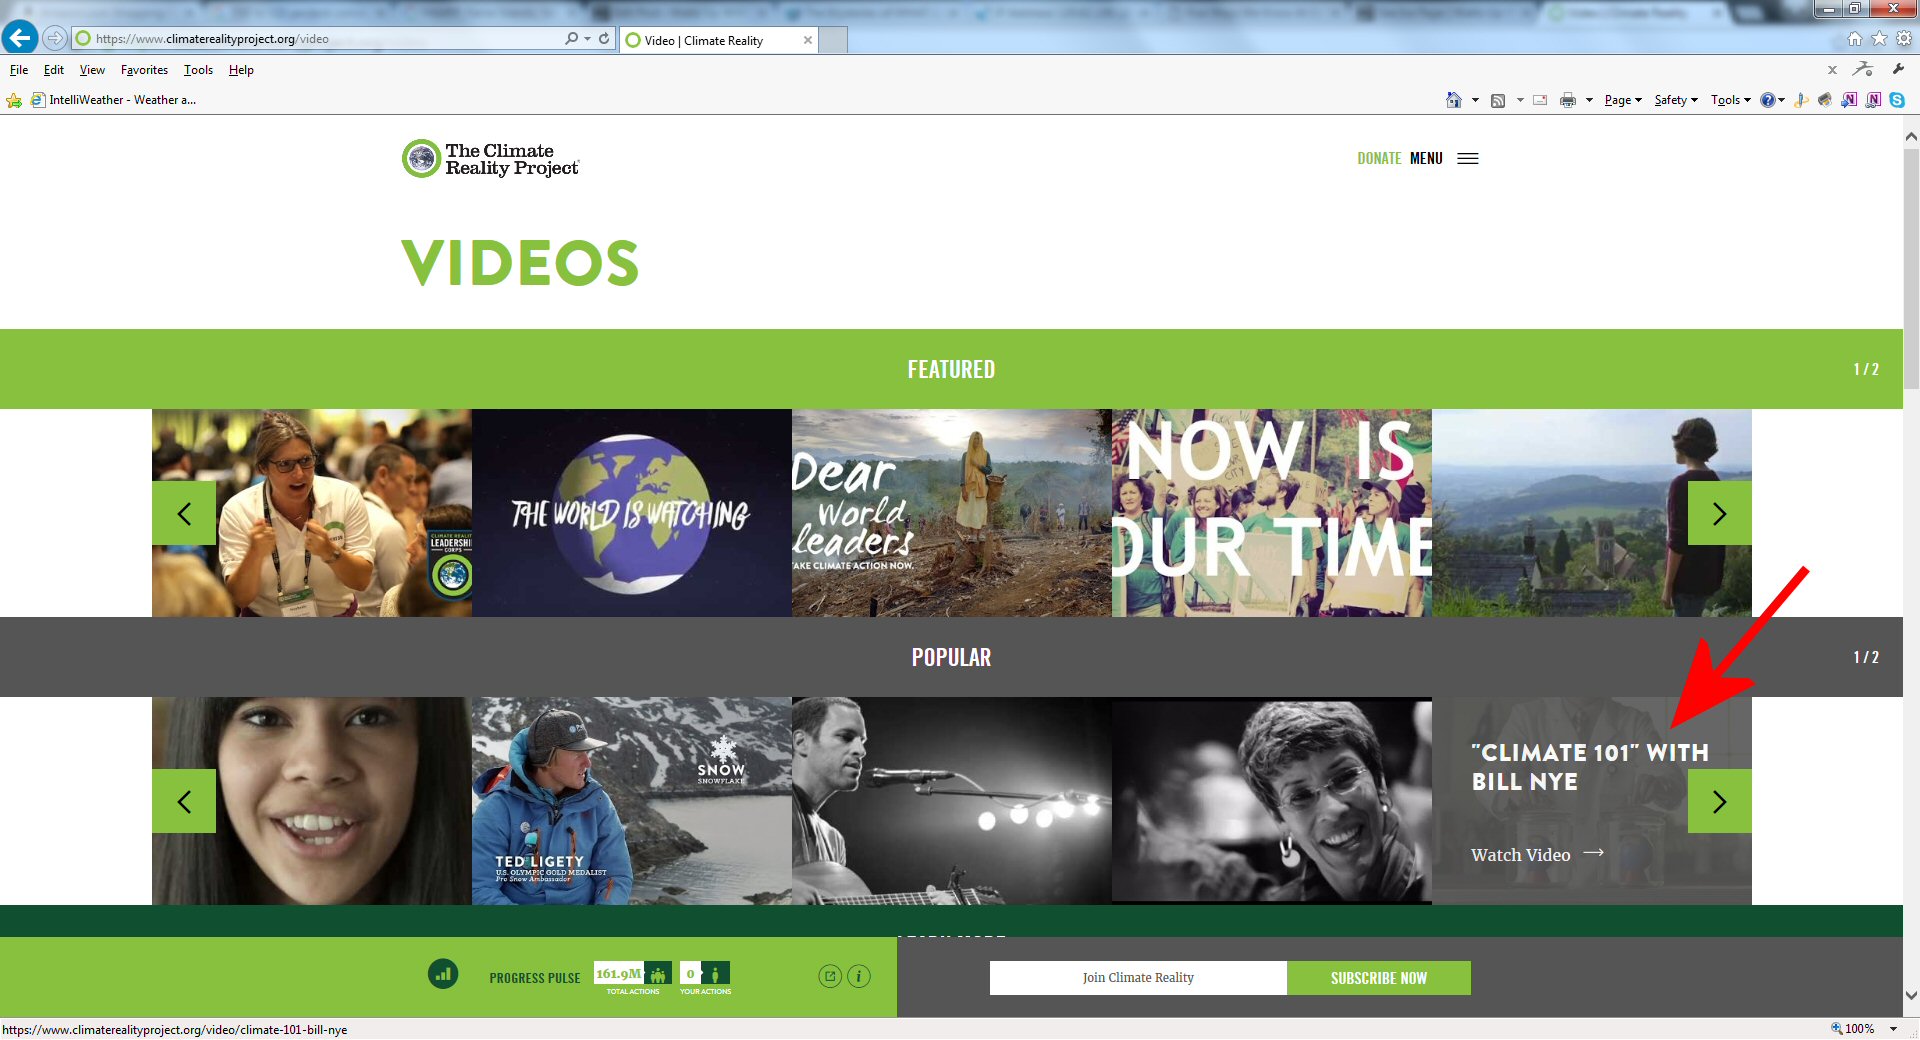Click the address bar search magnifier icon

571,39
